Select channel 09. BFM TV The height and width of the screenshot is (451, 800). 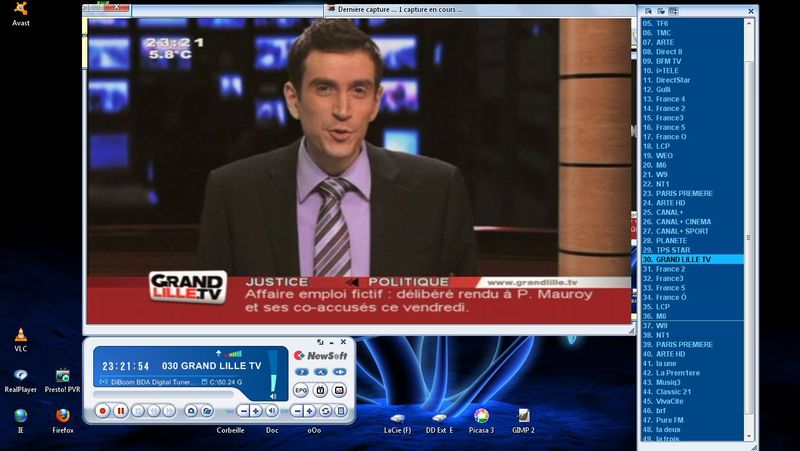coord(692,61)
